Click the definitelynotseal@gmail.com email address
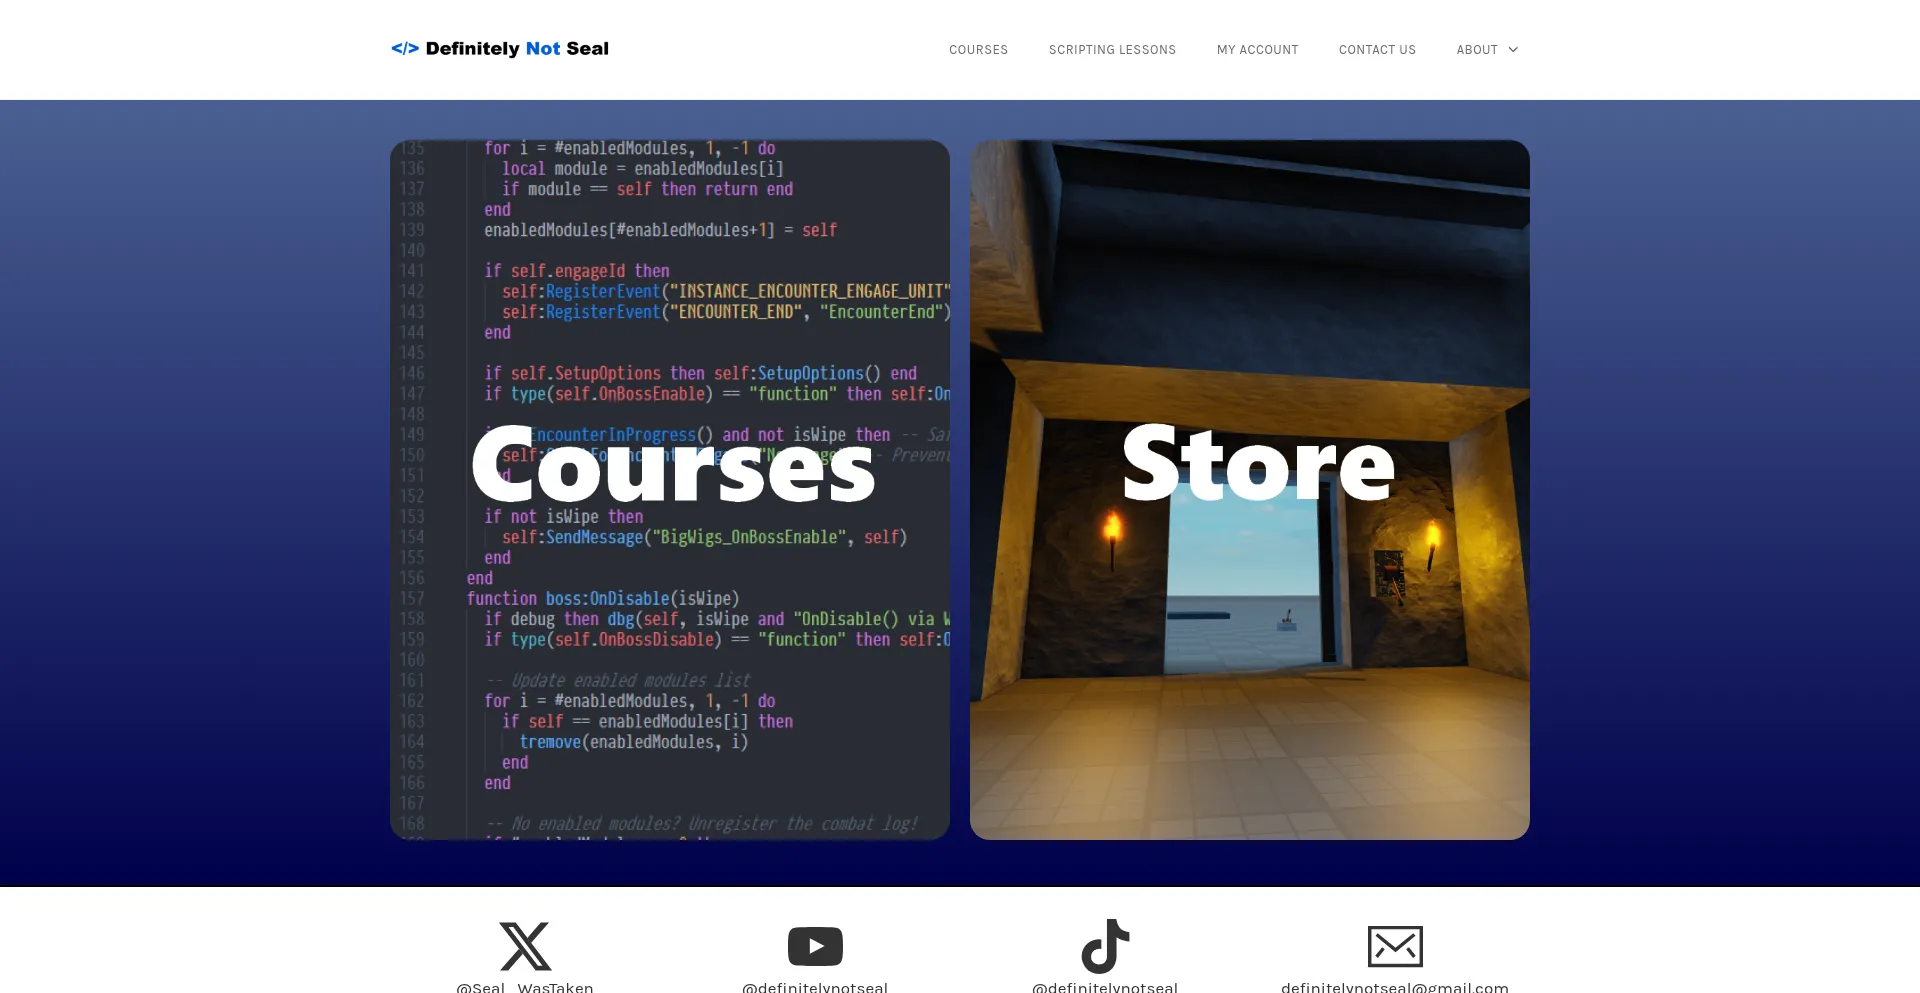 [x=1395, y=987]
